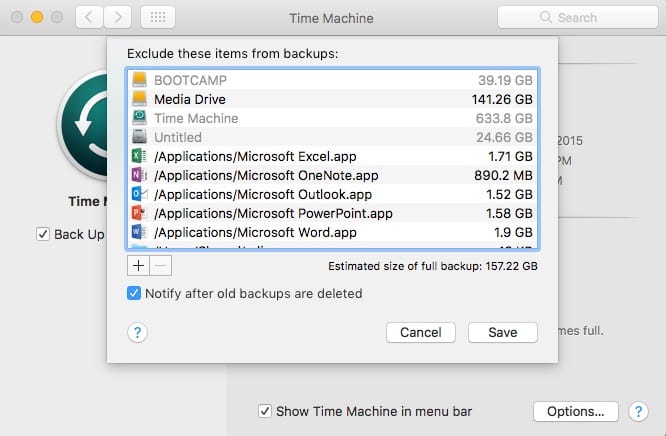Click the Microsoft PowerPoint app icon
Screen dimensions: 666x436
tap(139, 213)
